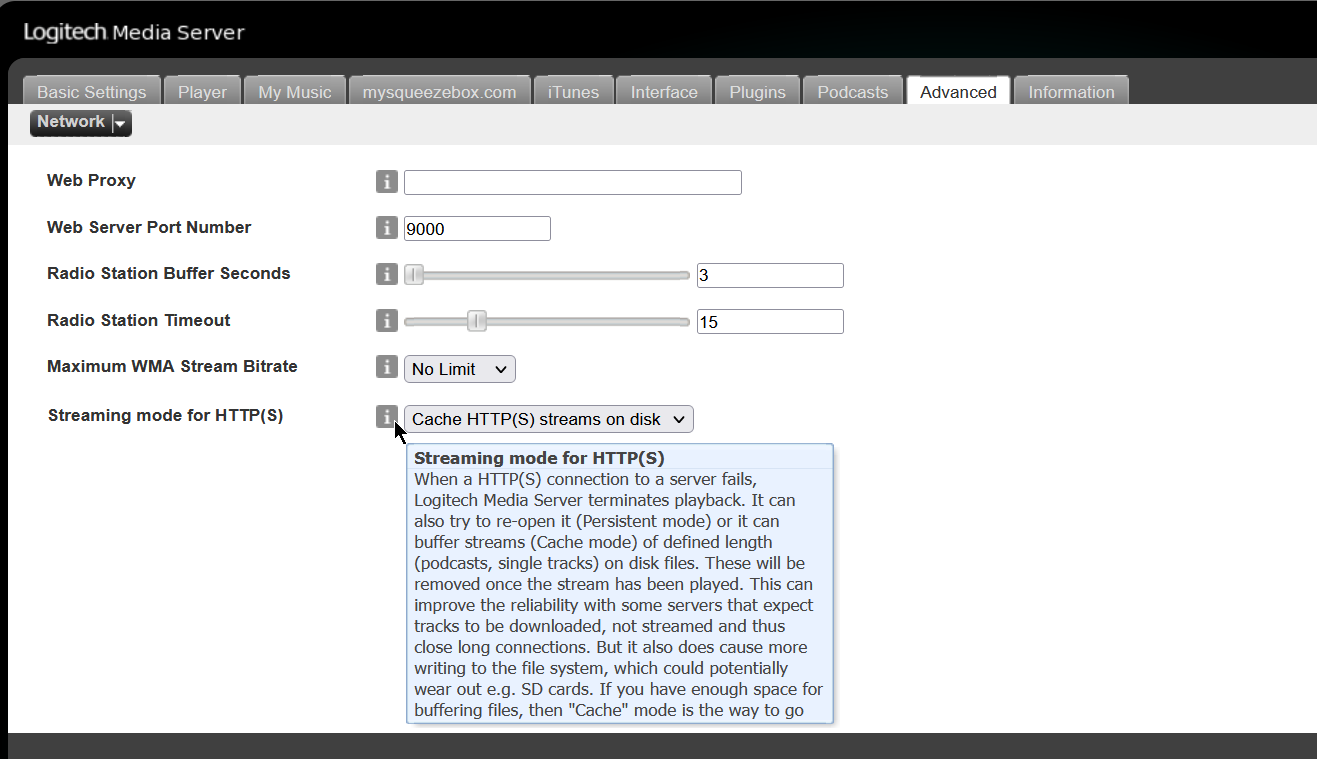Open the Information tab
This screenshot has height=759, width=1317.
(x=1071, y=91)
